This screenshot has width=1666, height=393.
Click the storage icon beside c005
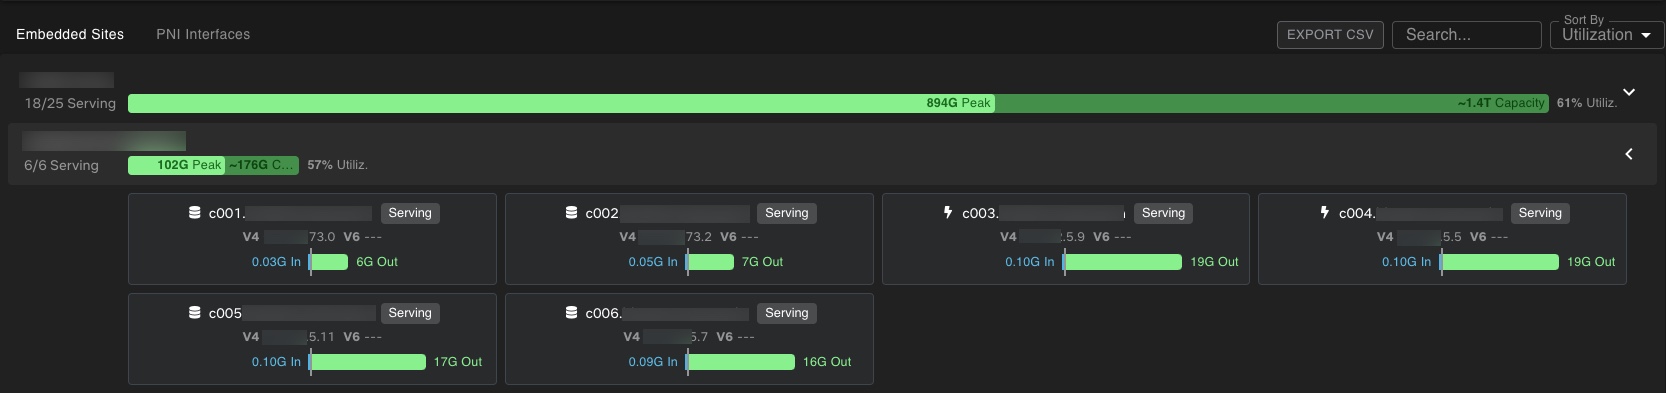tap(195, 312)
